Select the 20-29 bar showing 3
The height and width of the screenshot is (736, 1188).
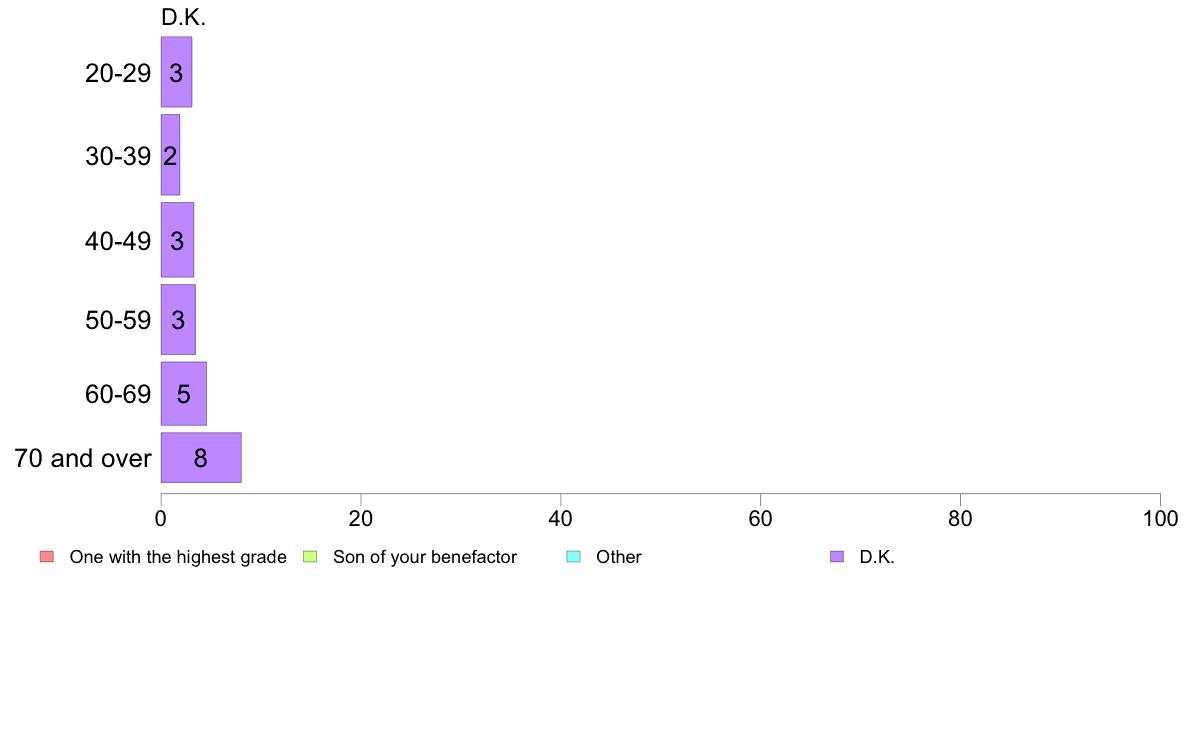177,72
